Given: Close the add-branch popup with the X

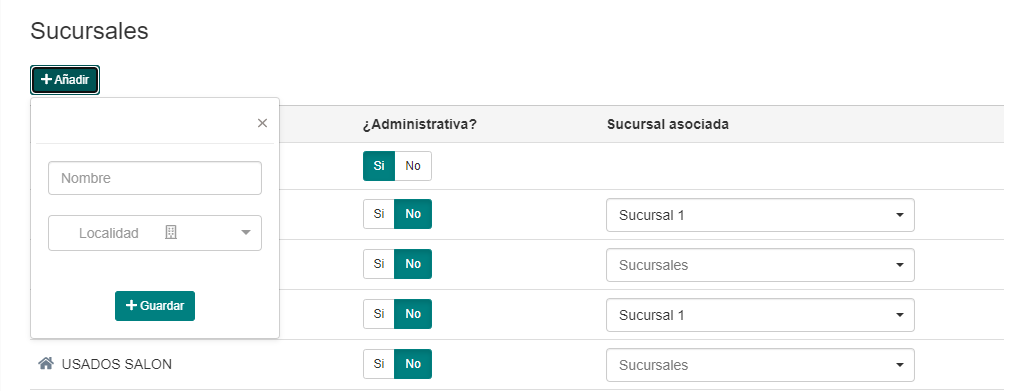Looking at the screenshot, I should coord(262,123).
